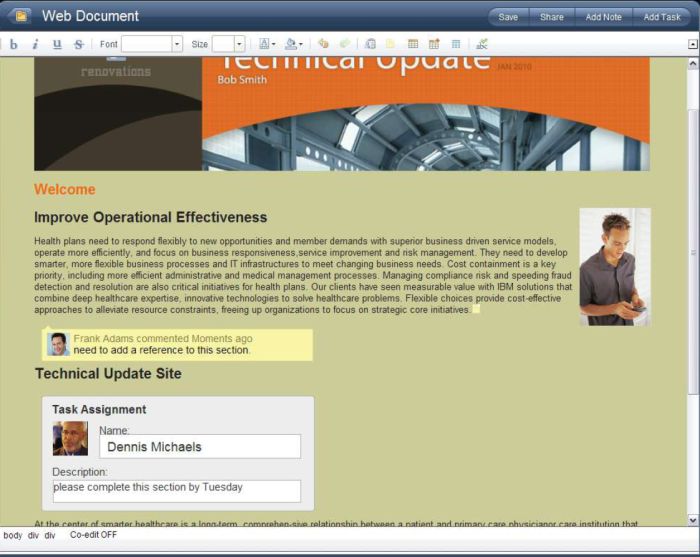Click the Frank Adams comment text
Viewport: 700px width, 557px height.
click(x=162, y=350)
